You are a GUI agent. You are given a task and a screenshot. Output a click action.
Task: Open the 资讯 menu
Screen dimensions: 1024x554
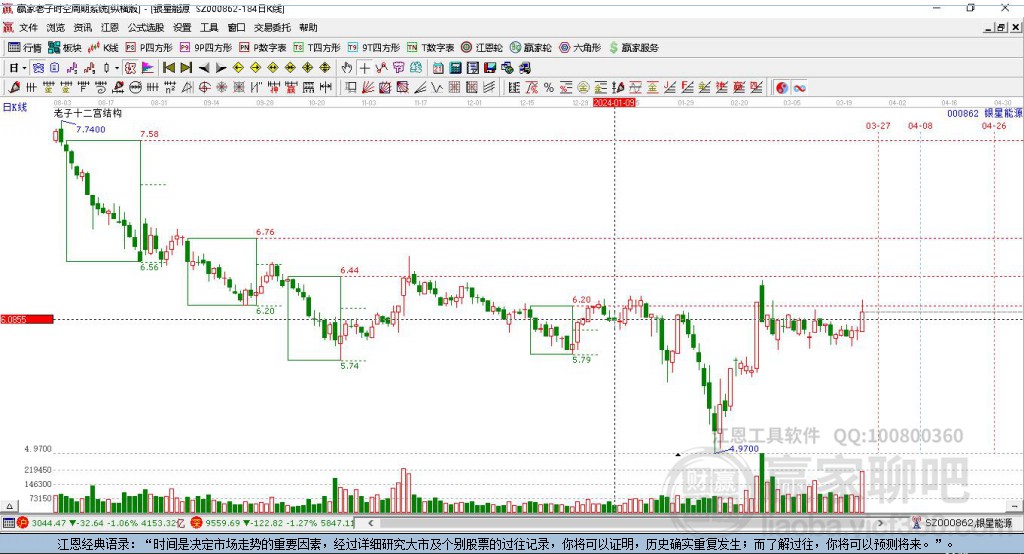[83, 27]
